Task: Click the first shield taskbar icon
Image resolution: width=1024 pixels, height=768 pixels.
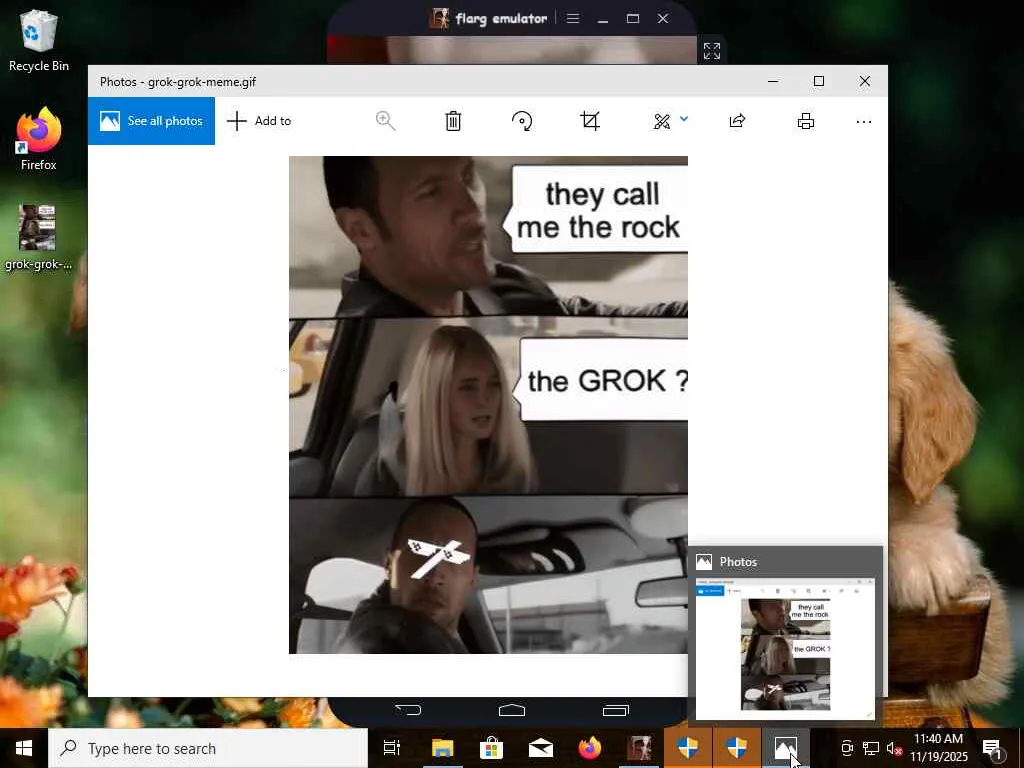Action: 688,748
